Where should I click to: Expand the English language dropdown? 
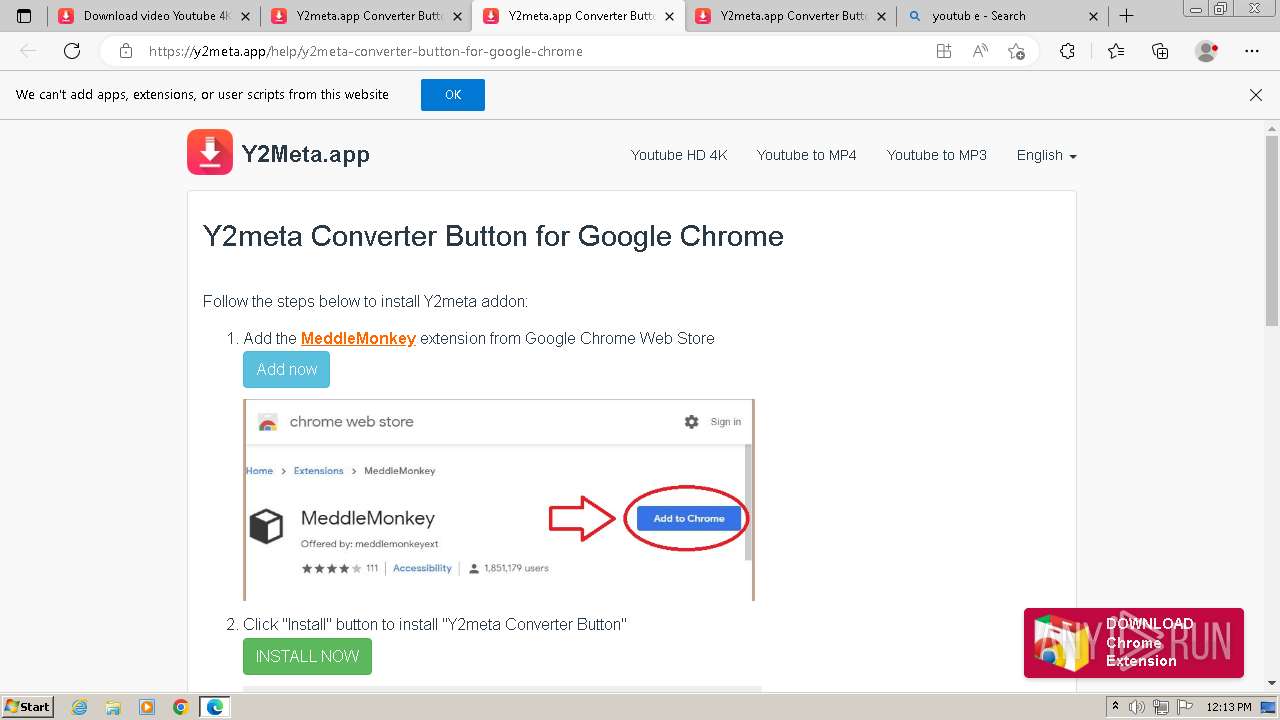(x=1046, y=155)
